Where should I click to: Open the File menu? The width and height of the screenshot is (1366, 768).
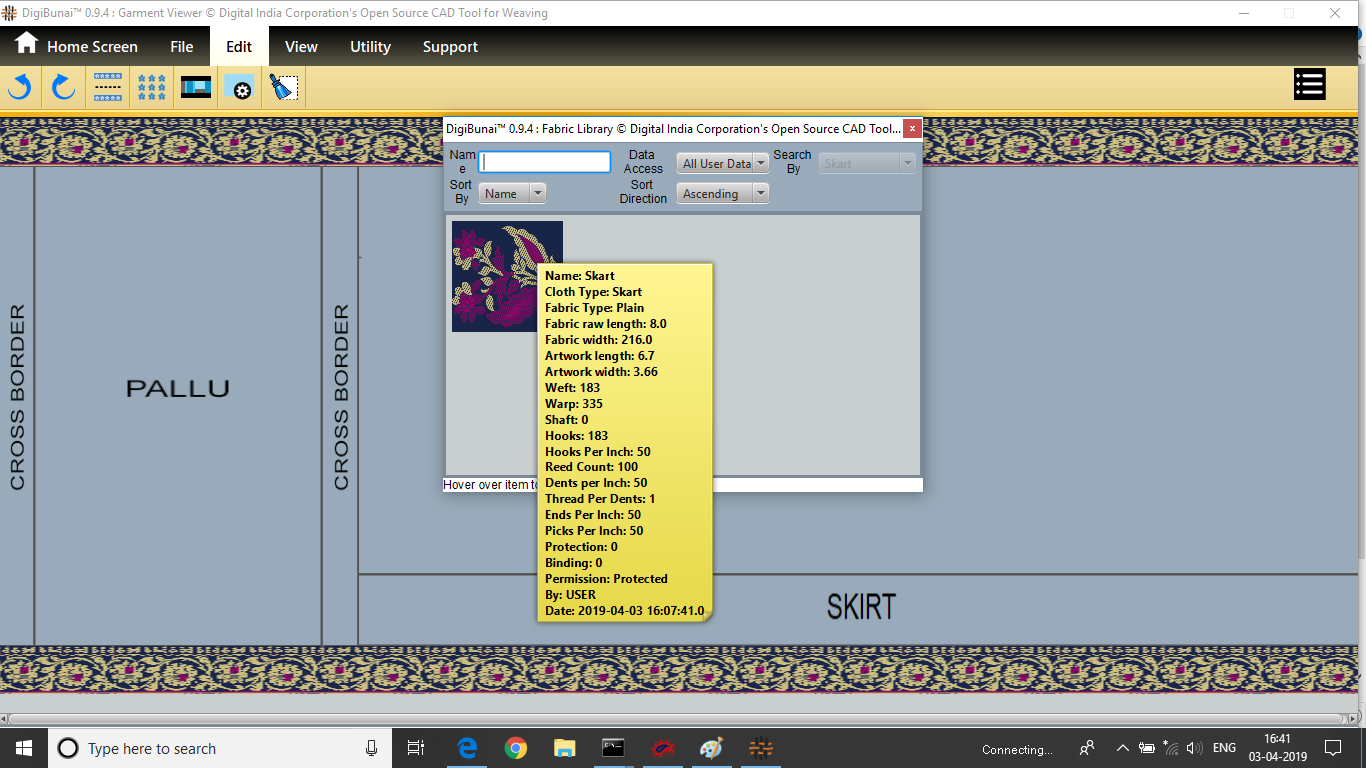(181, 47)
